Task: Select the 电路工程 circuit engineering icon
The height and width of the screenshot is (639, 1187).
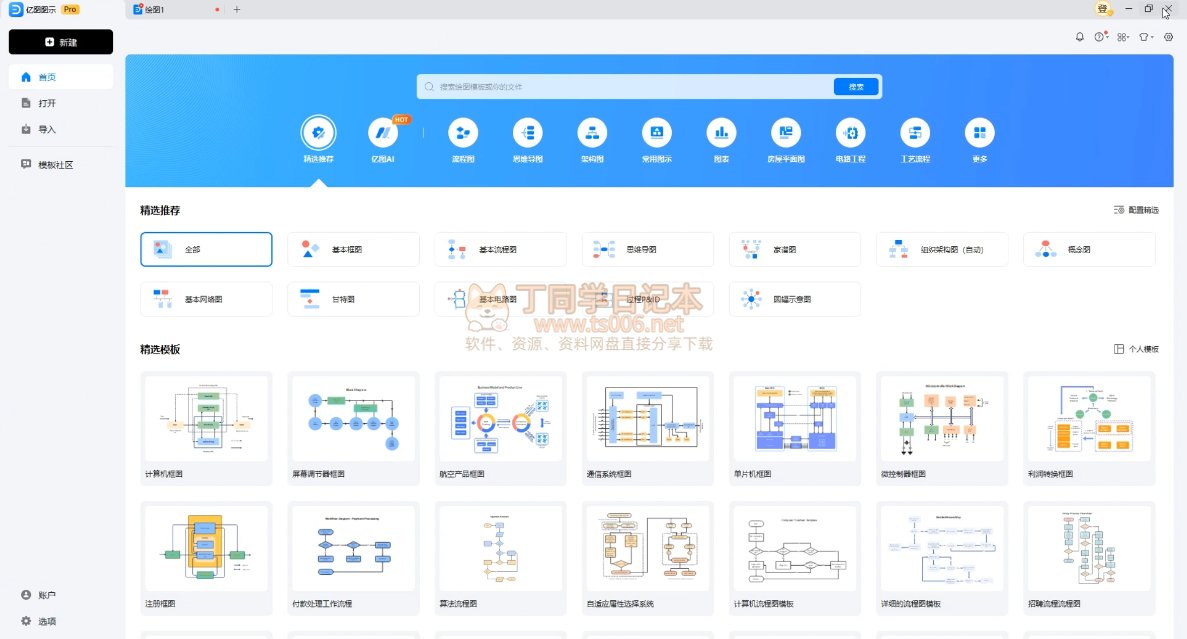Action: coord(850,133)
